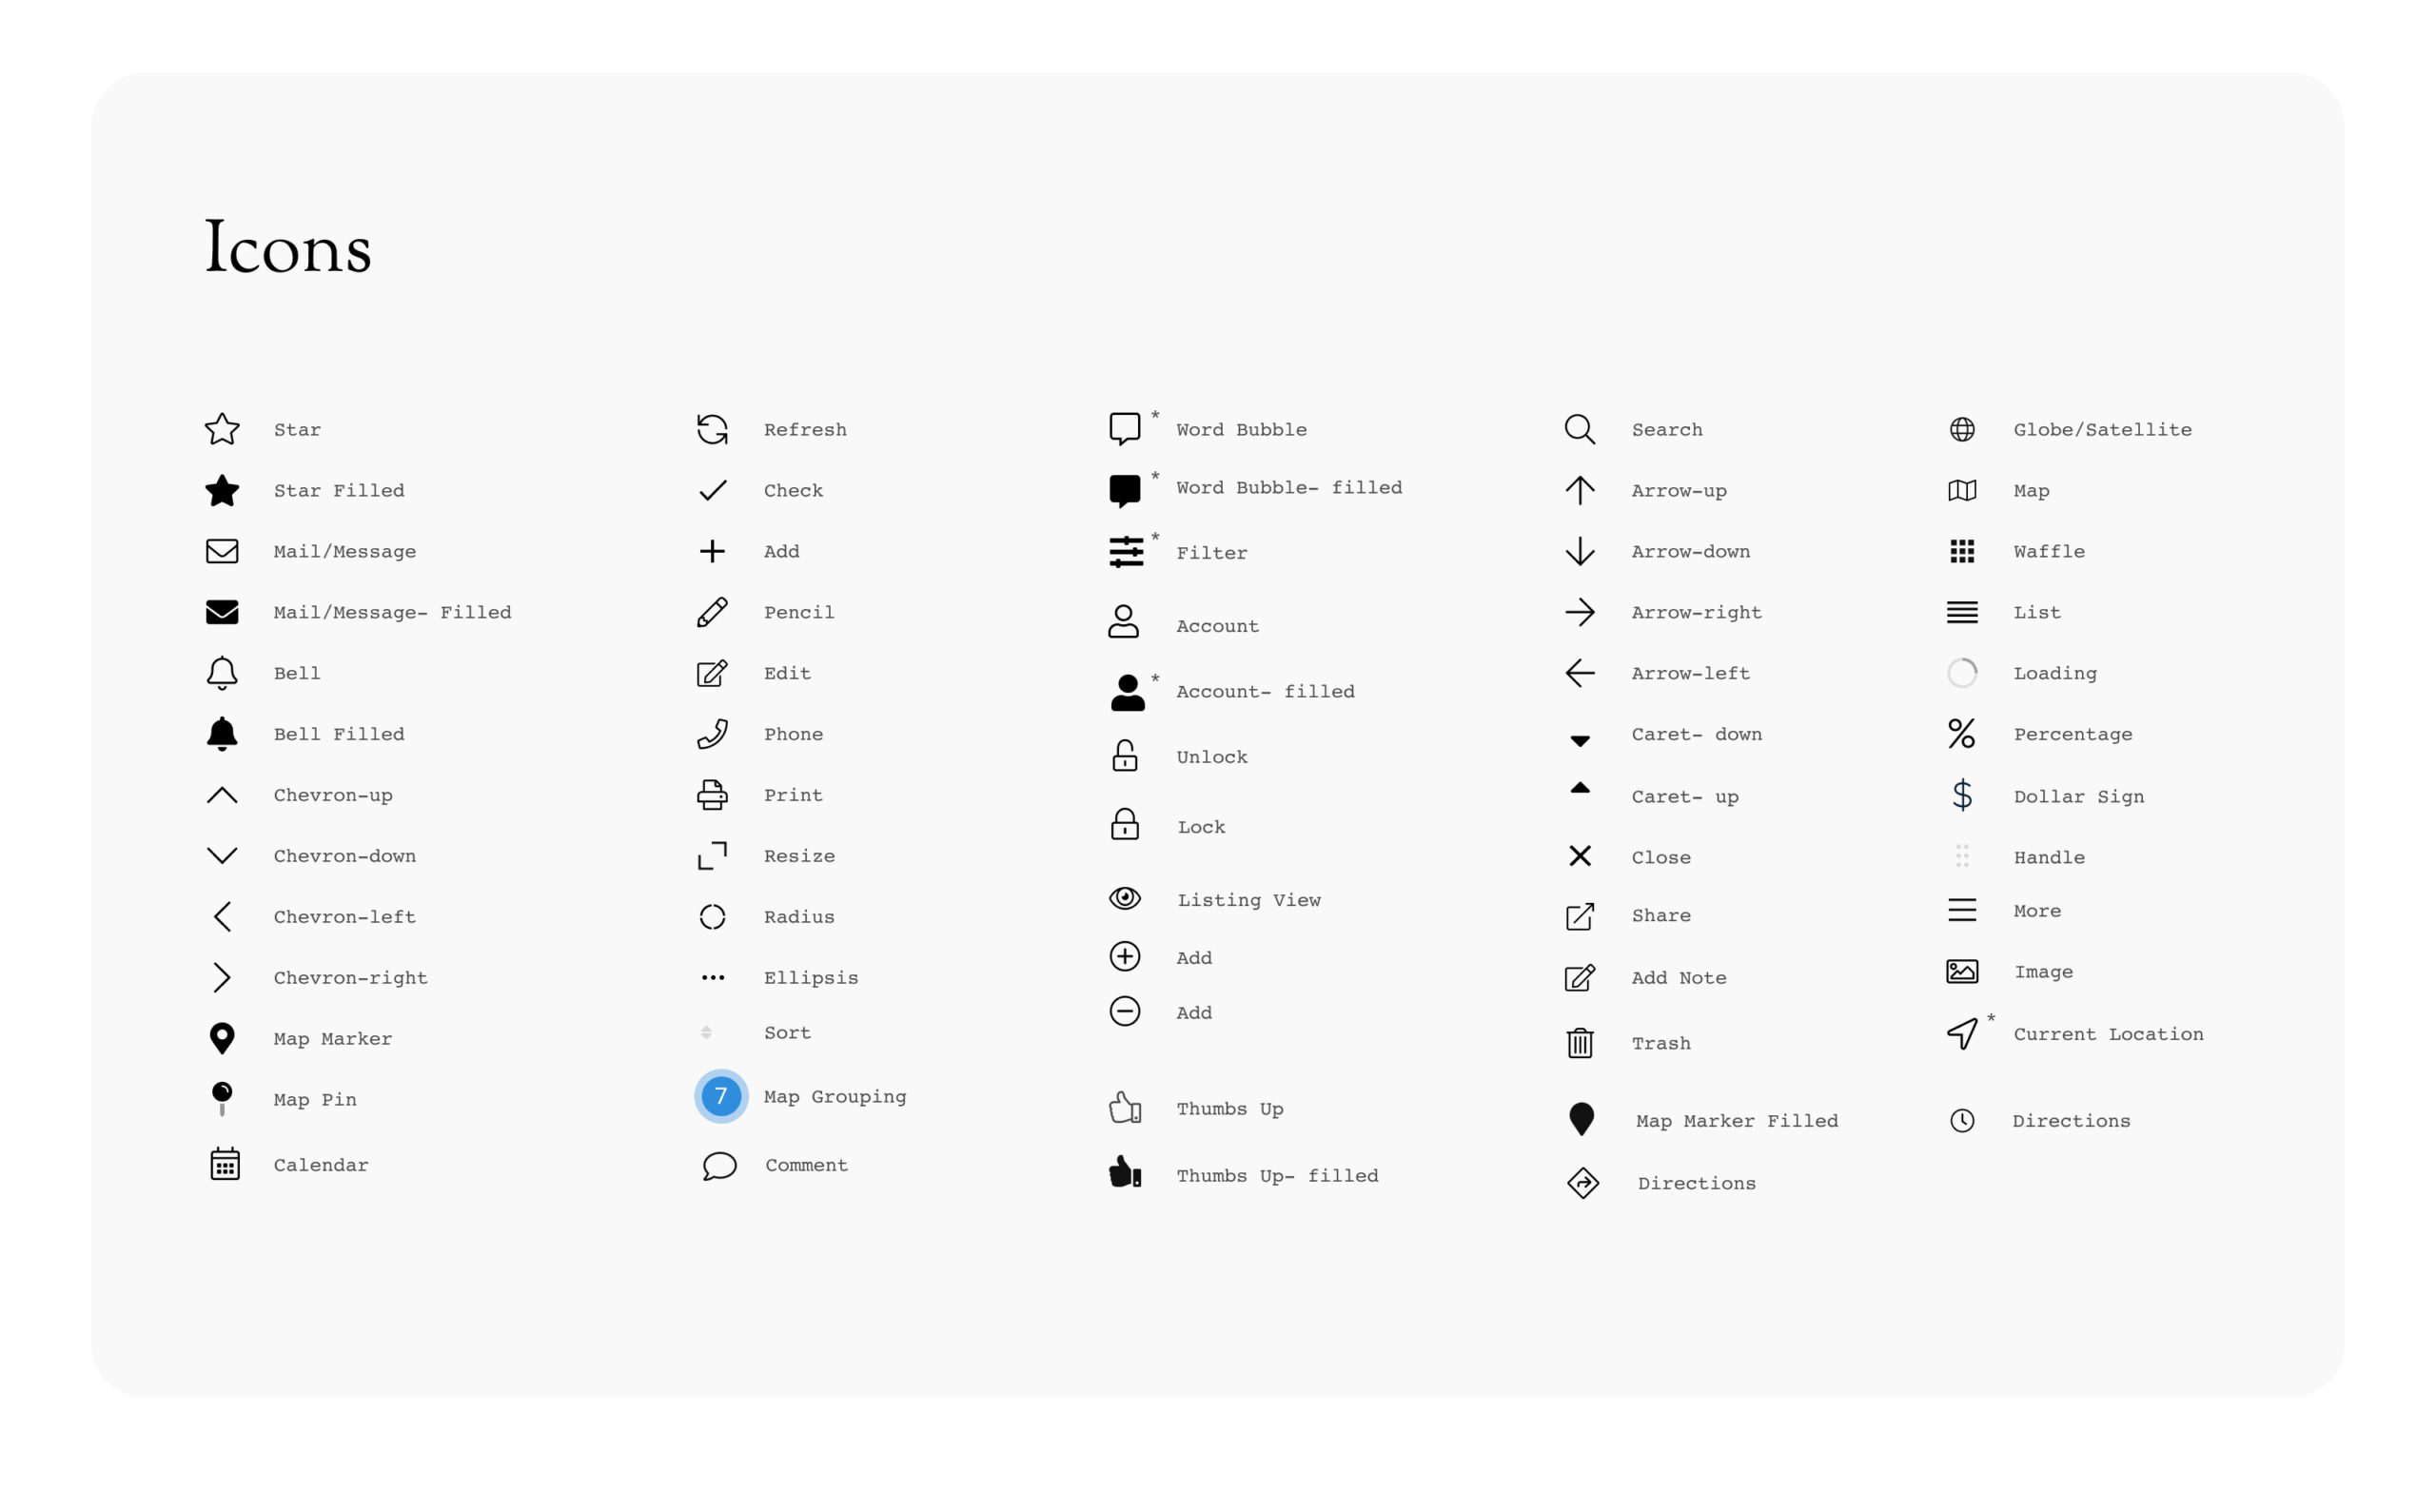
Task: Click the Globe/Satellite icon
Action: point(1962,430)
